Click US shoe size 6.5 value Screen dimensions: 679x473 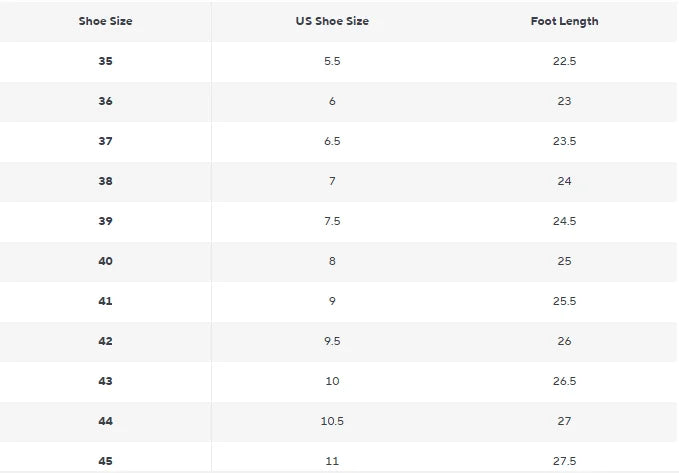click(x=332, y=141)
